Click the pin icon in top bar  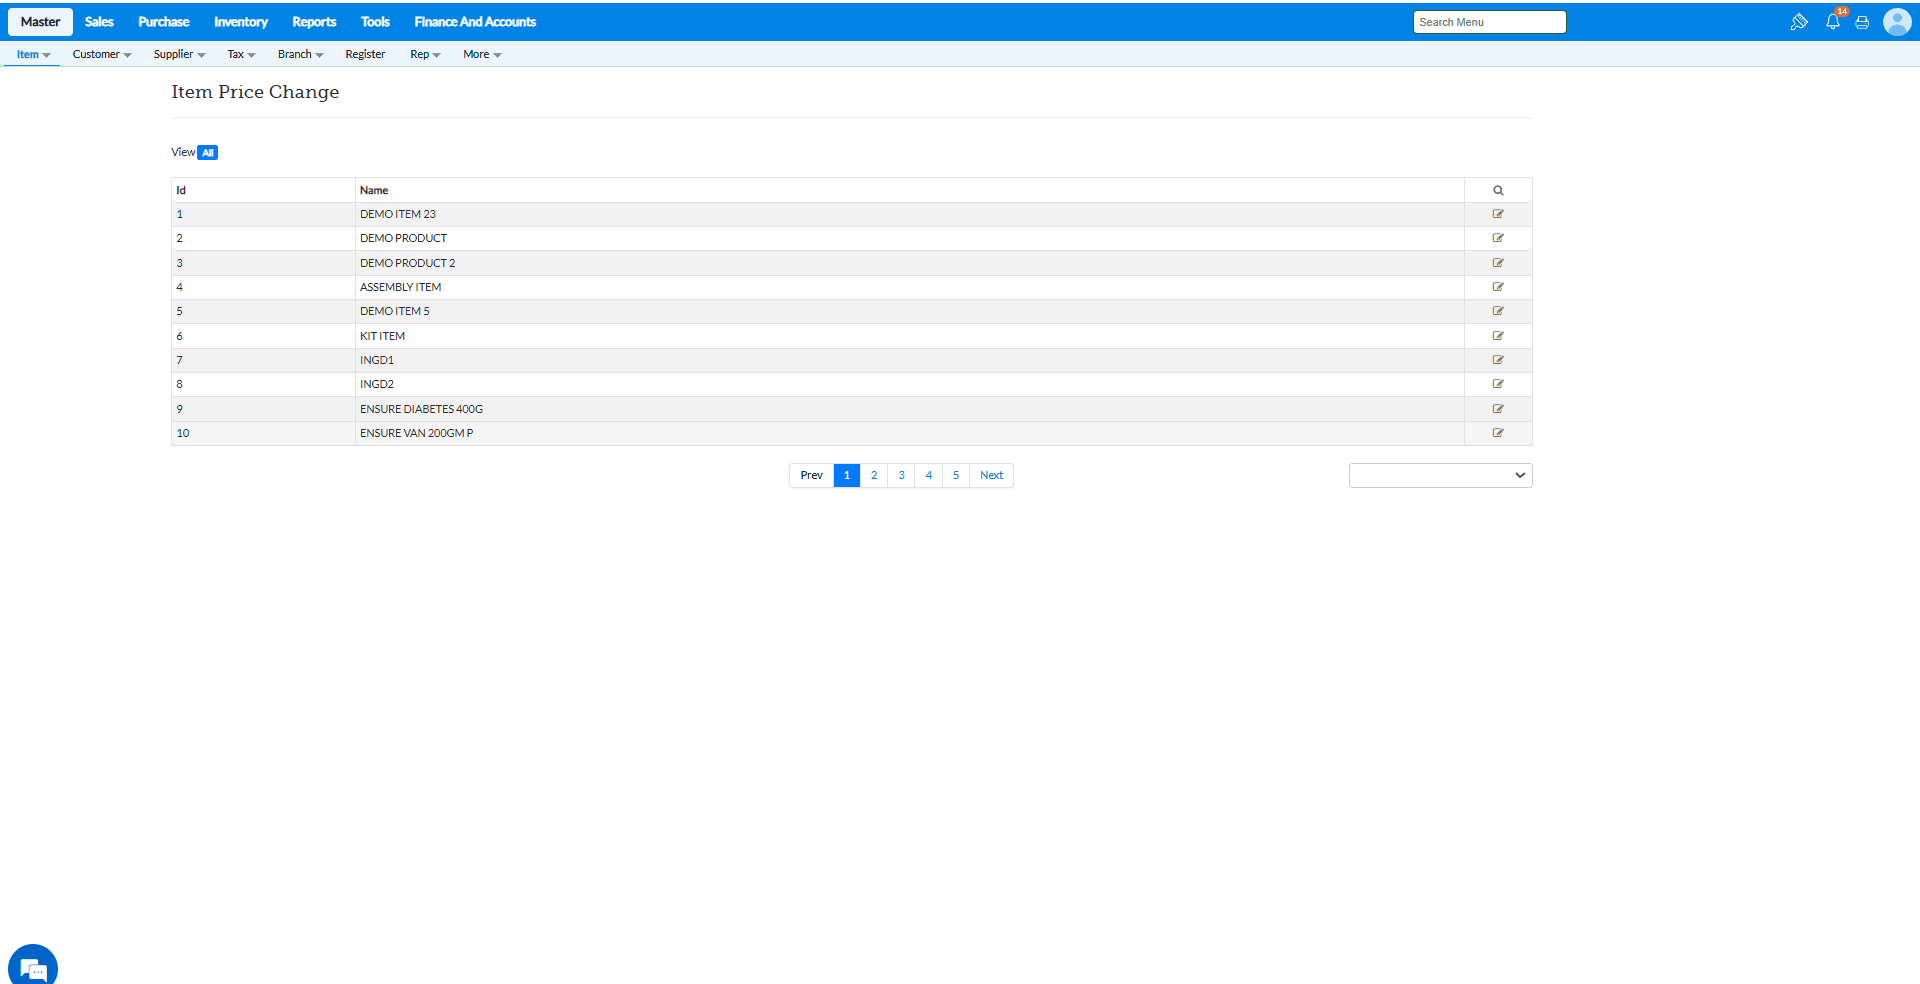tap(1799, 22)
